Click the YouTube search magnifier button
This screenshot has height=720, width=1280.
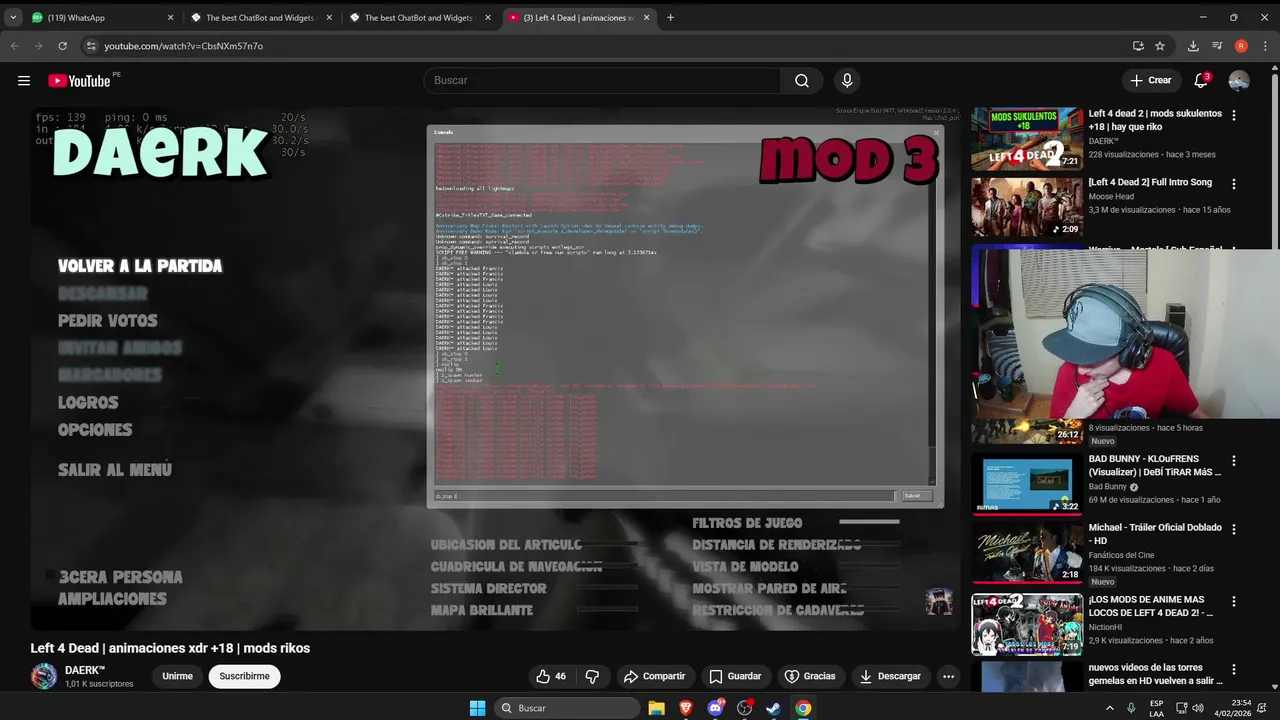point(802,81)
